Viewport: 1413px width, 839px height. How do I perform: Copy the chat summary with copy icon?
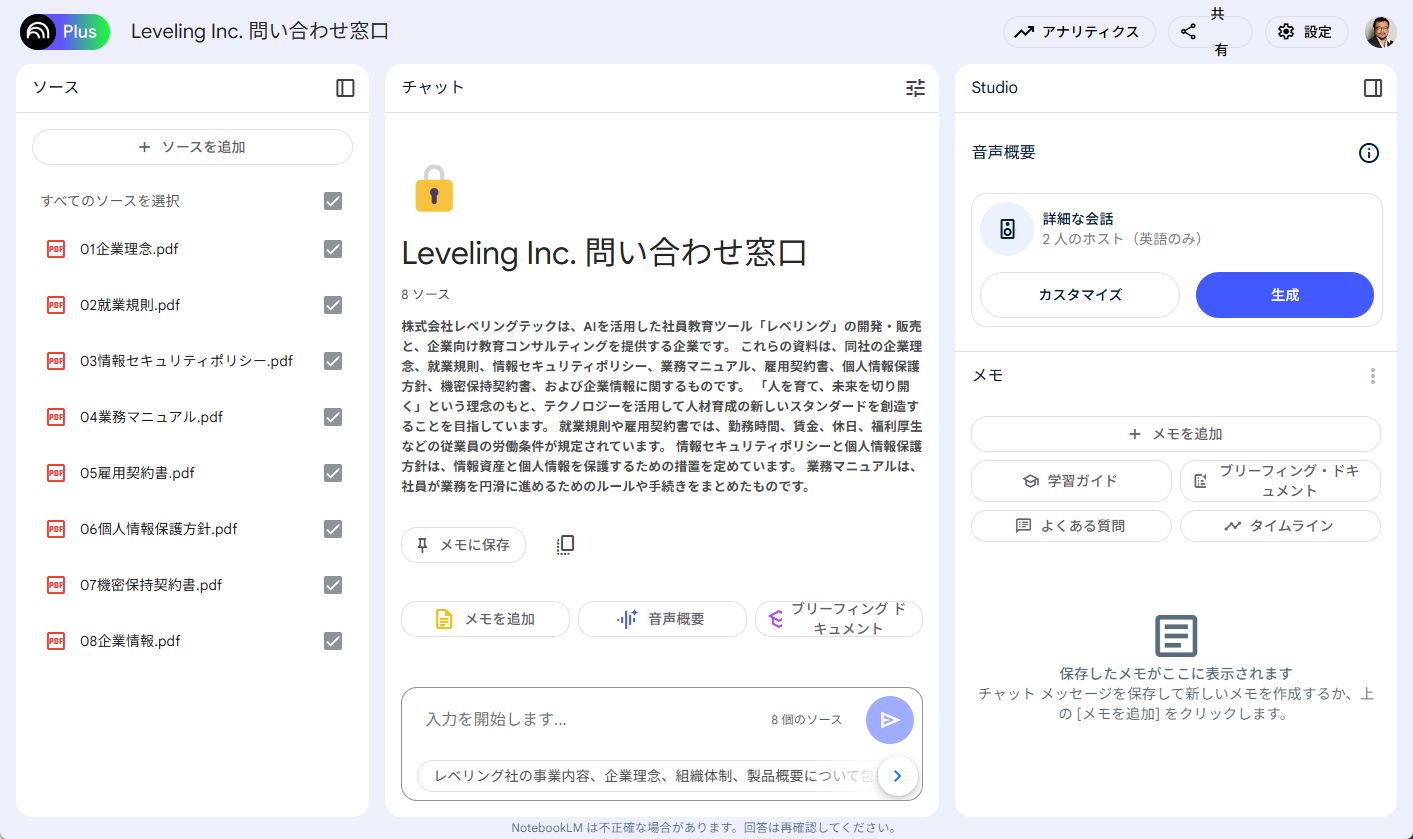(565, 544)
